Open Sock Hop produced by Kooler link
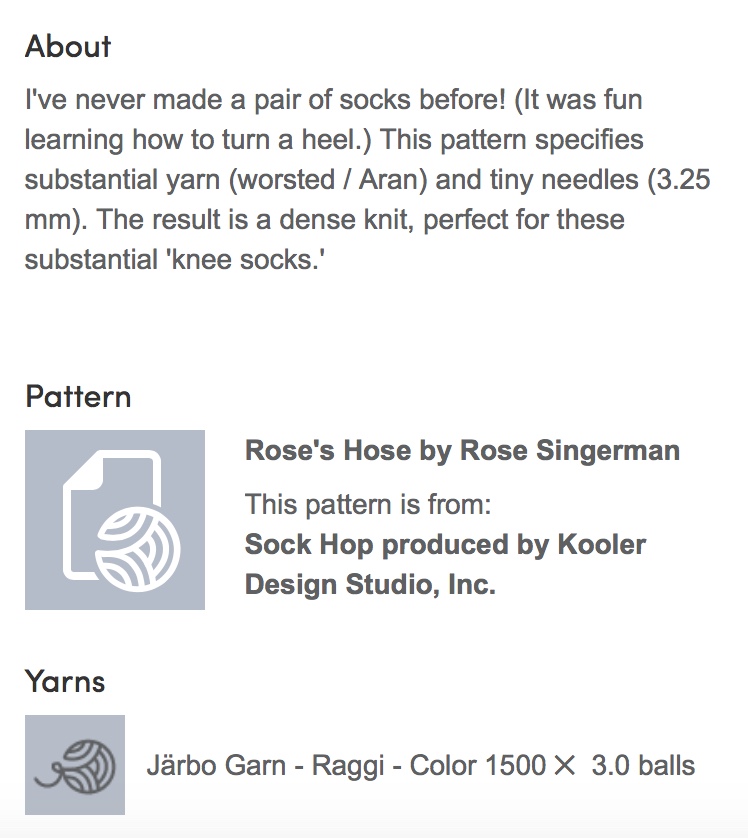The image size is (748, 838). [445, 545]
